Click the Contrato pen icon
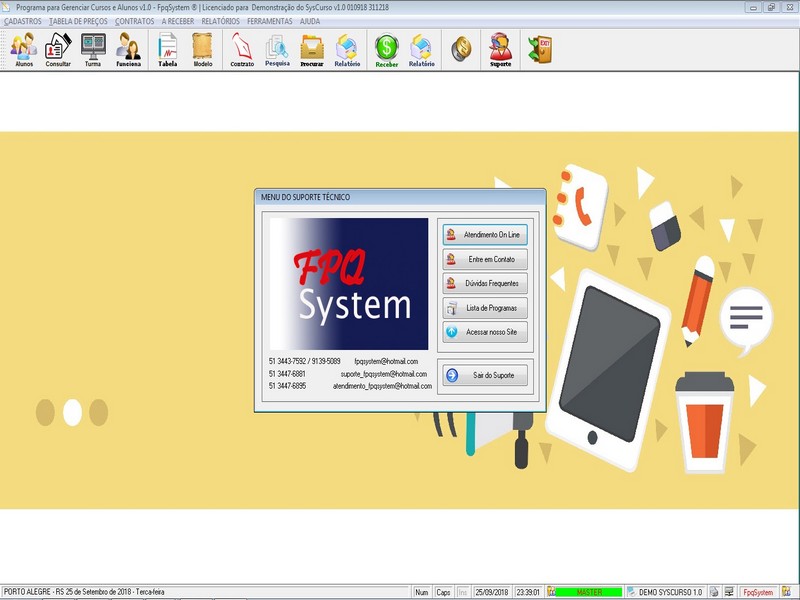Image resolution: width=800 pixels, height=600 pixels. pyautogui.click(x=242, y=49)
